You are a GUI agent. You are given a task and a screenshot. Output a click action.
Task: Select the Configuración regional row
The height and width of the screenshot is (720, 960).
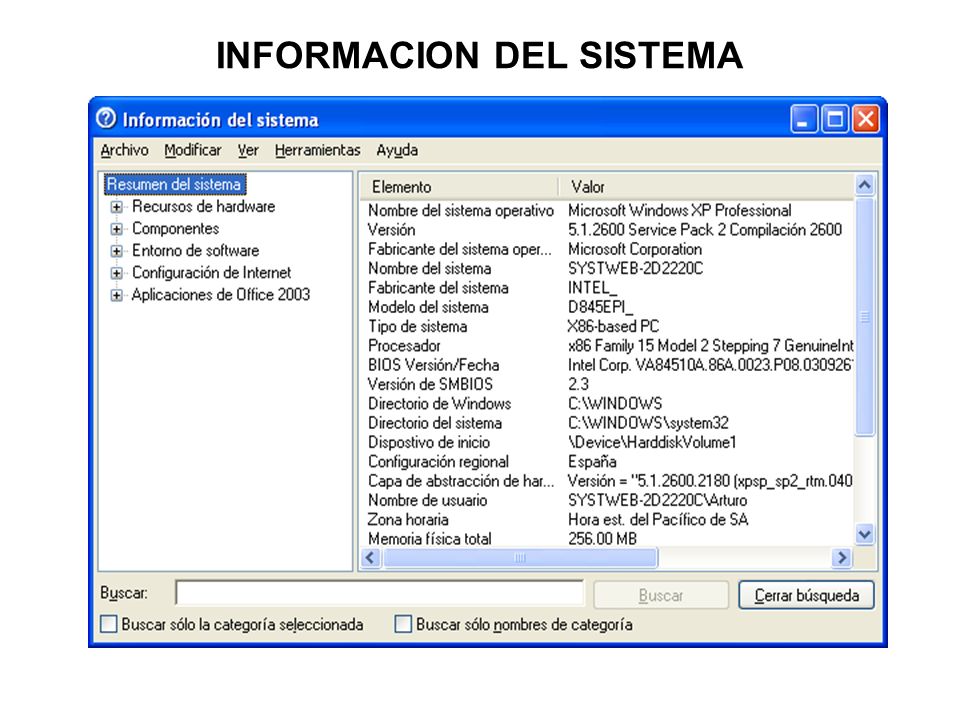click(607, 462)
